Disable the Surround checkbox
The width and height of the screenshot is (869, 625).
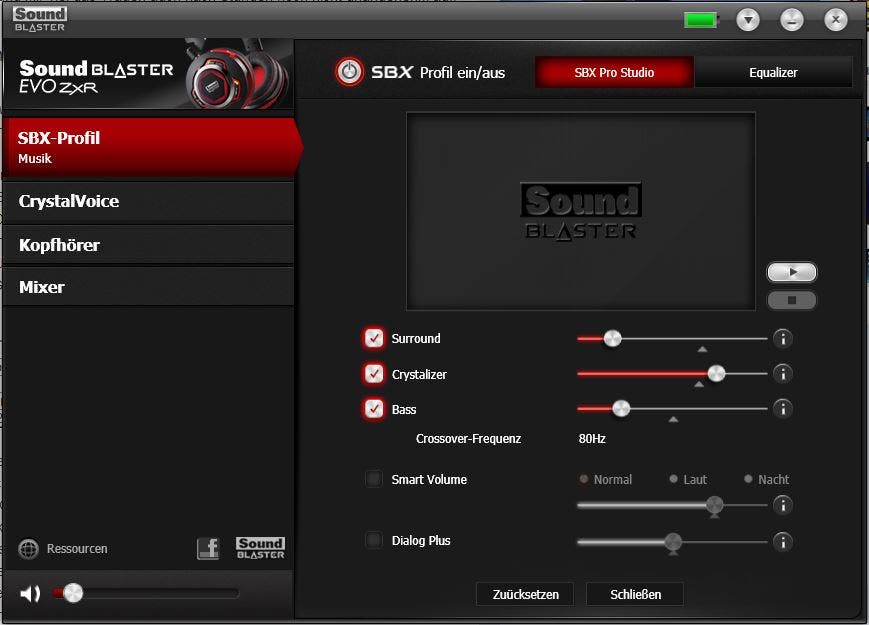tap(374, 338)
